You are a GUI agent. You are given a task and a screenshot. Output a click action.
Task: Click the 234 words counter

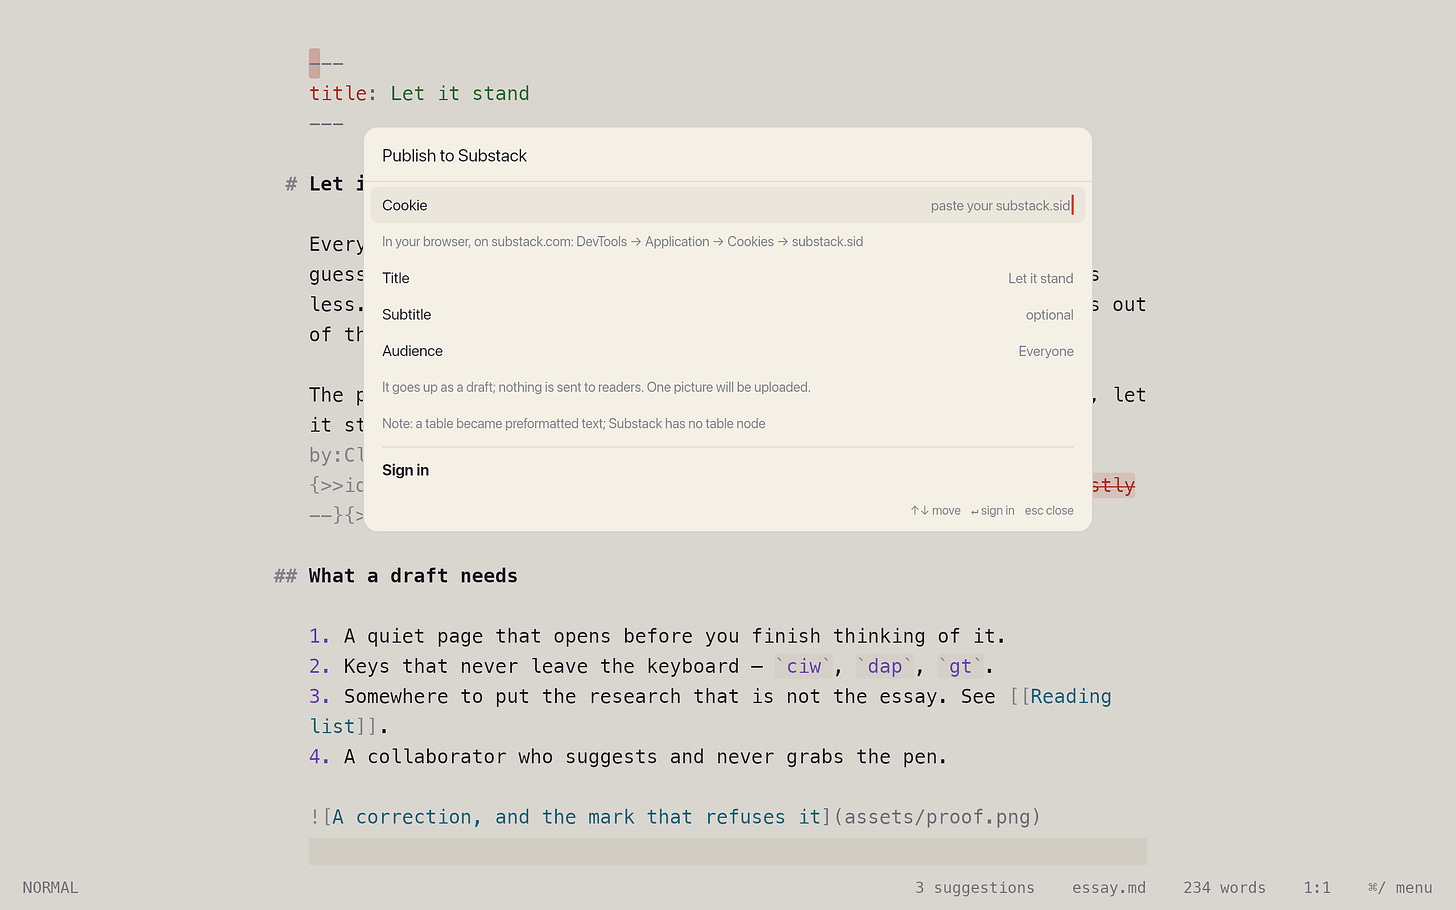(1224, 887)
